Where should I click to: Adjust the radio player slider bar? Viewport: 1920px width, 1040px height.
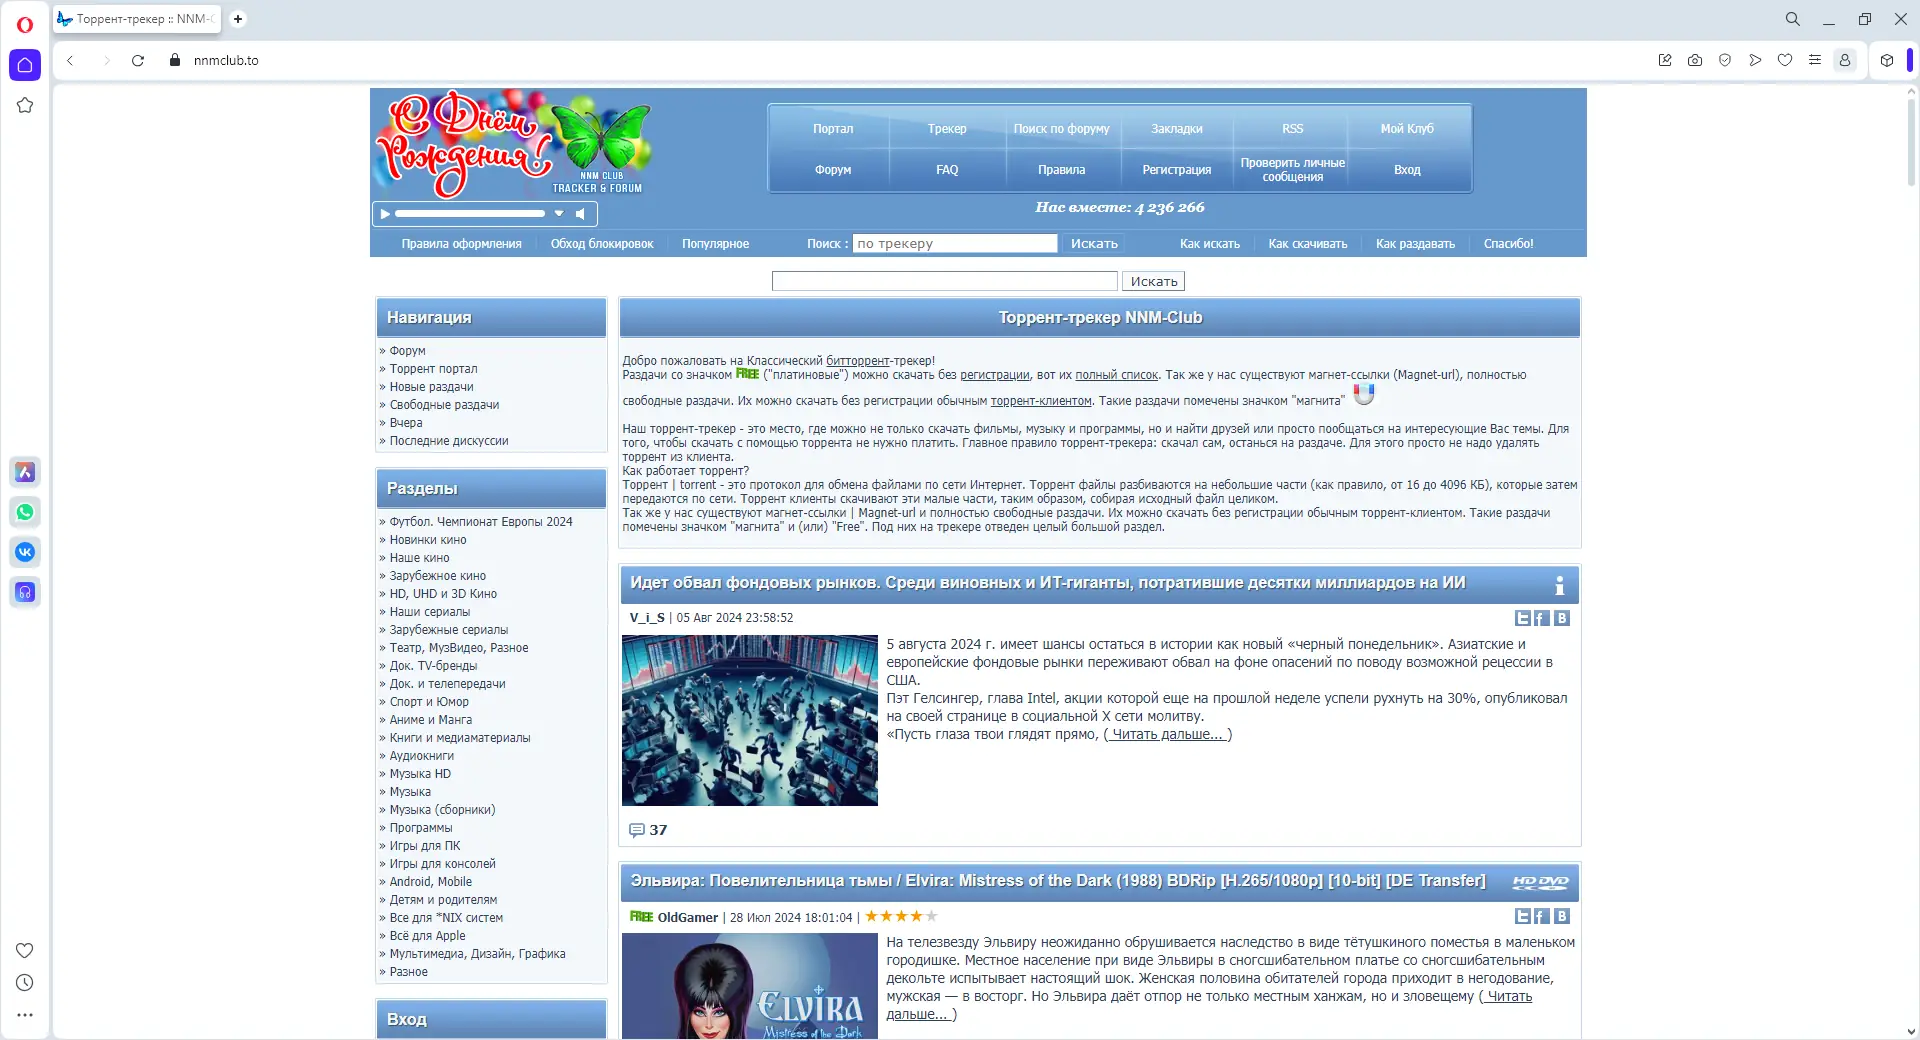tap(470, 214)
